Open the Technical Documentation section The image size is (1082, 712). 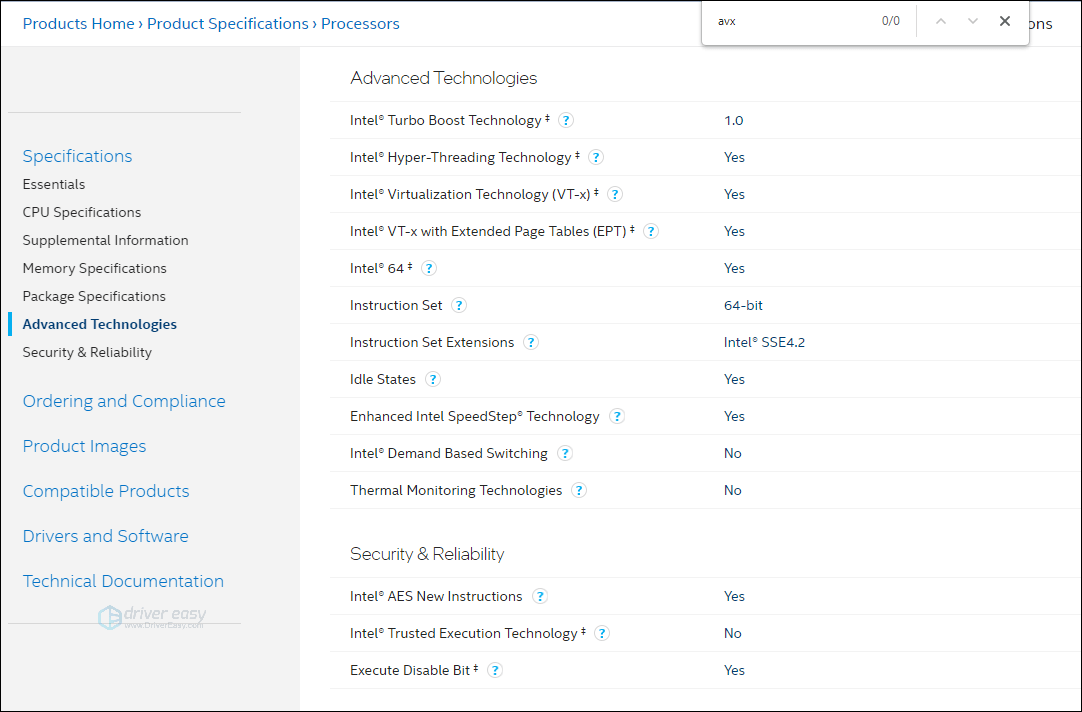pyautogui.click(x=123, y=581)
